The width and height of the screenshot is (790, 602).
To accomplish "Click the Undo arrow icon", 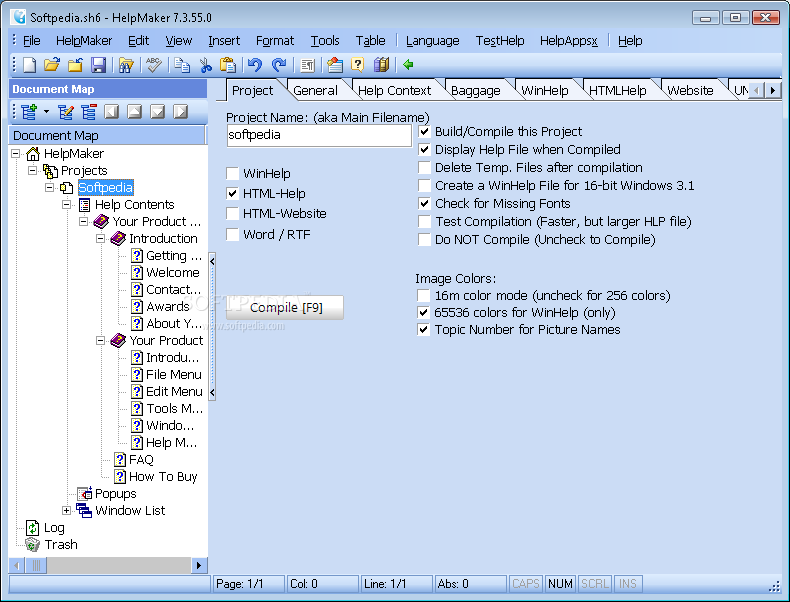I will [255, 64].
